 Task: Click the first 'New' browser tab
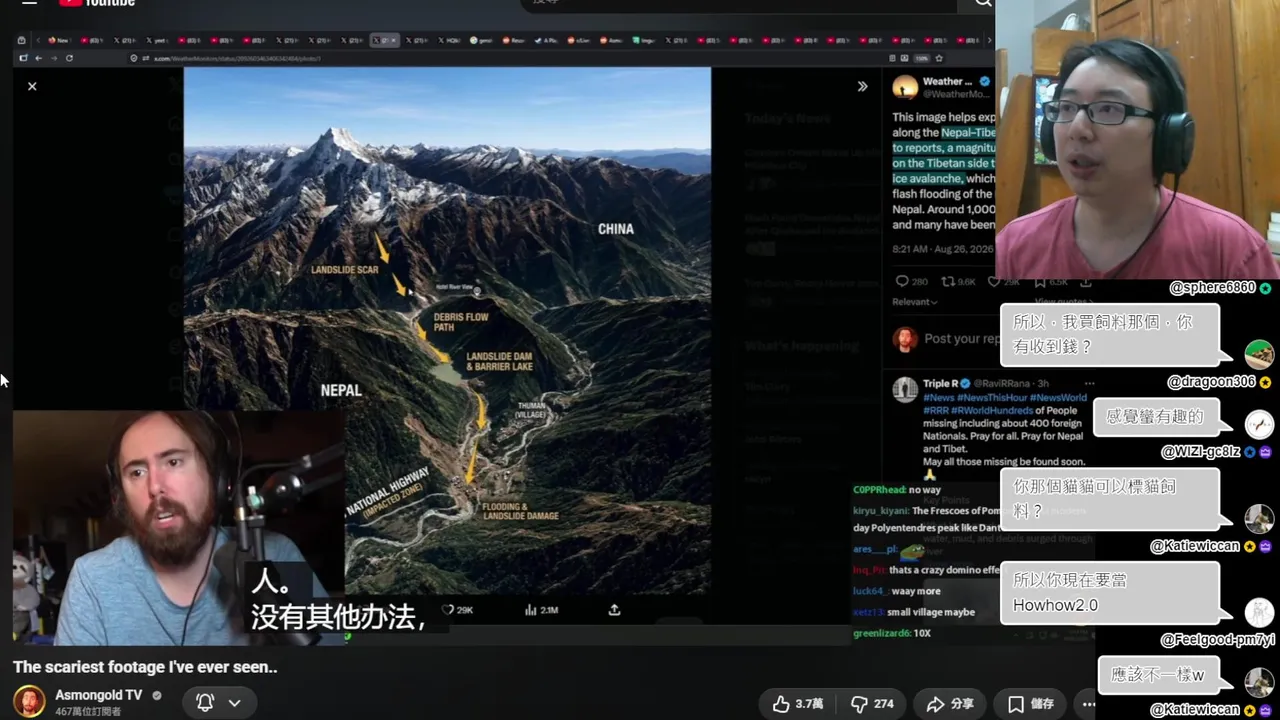tap(59, 40)
